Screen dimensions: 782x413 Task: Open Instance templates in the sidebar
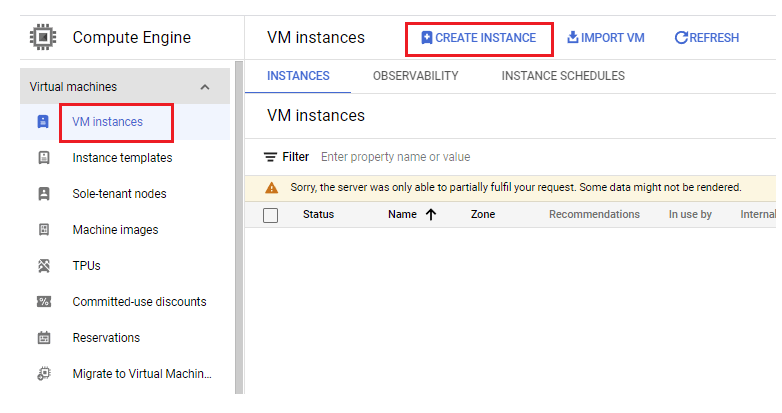click(125, 158)
